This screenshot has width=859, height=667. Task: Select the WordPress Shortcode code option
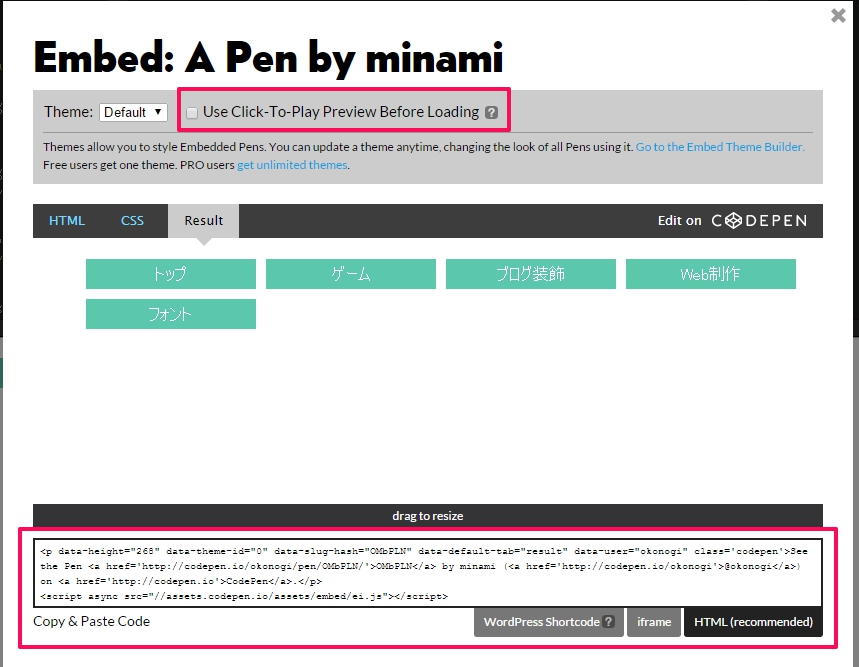549,622
